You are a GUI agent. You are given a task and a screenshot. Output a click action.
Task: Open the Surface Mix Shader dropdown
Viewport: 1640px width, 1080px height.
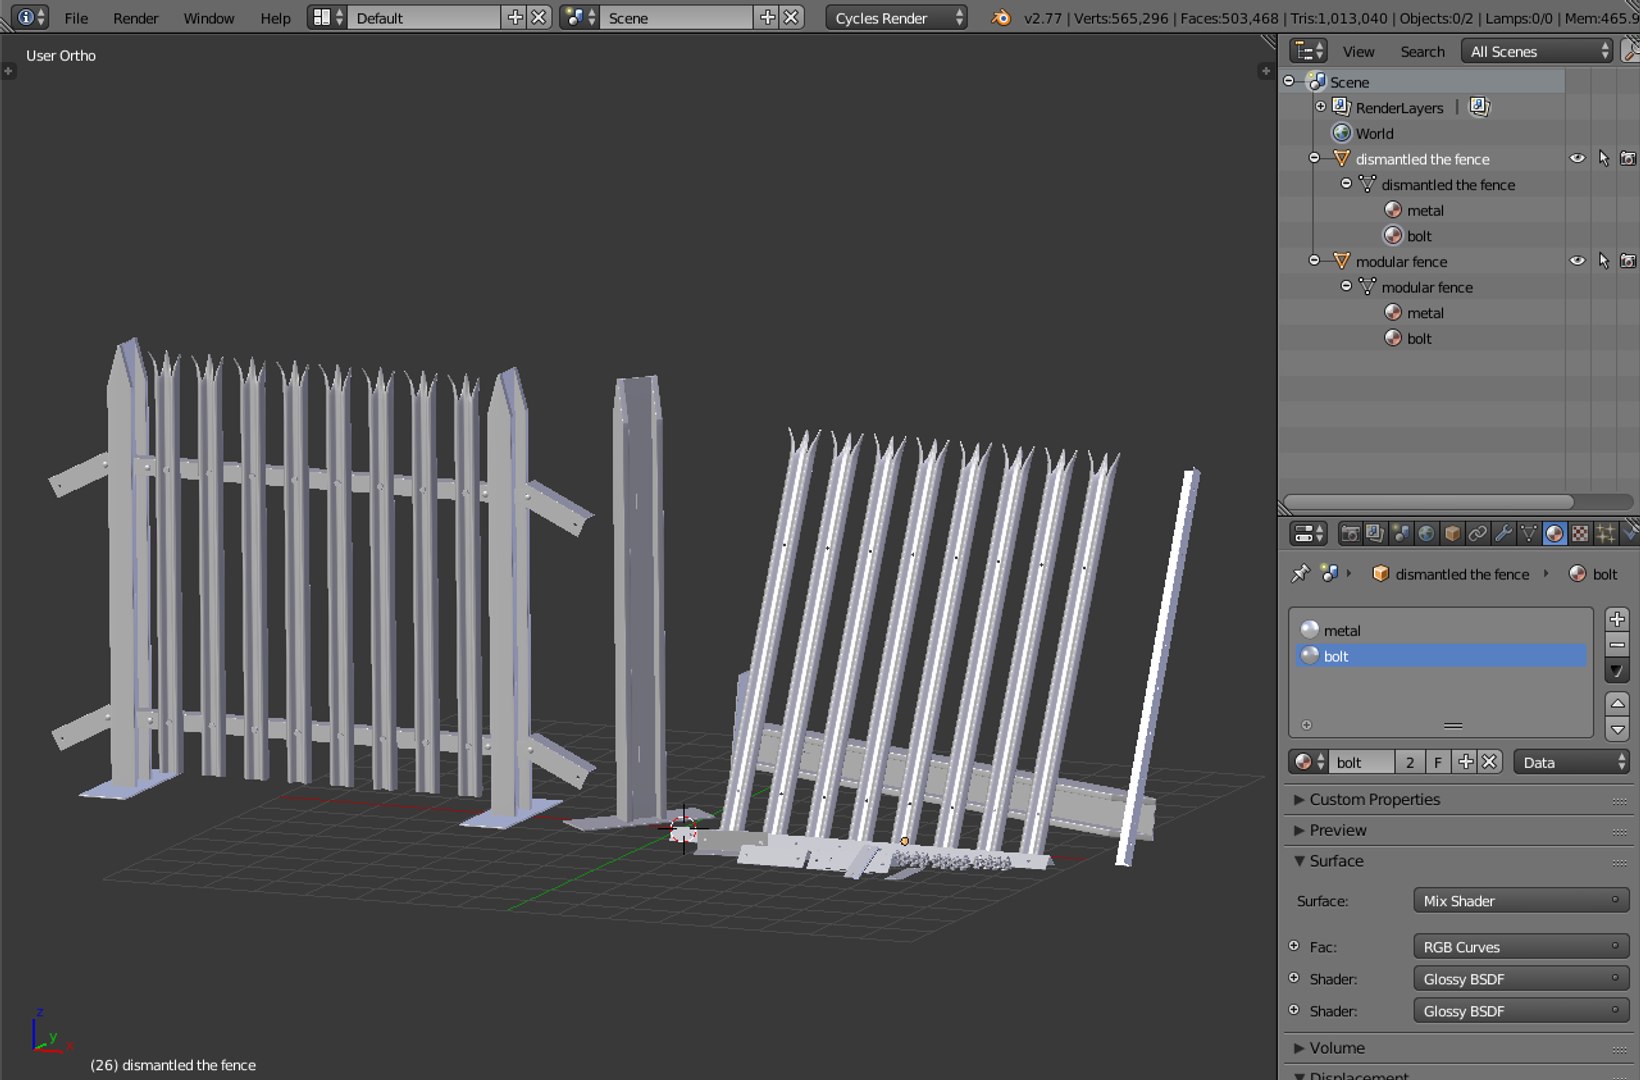1521,900
